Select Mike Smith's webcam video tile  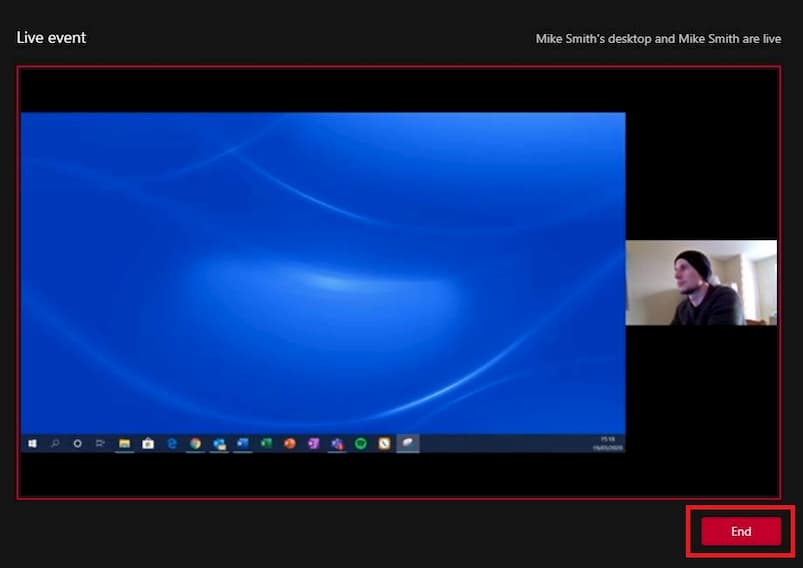pyautogui.click(x=701, y=283)
